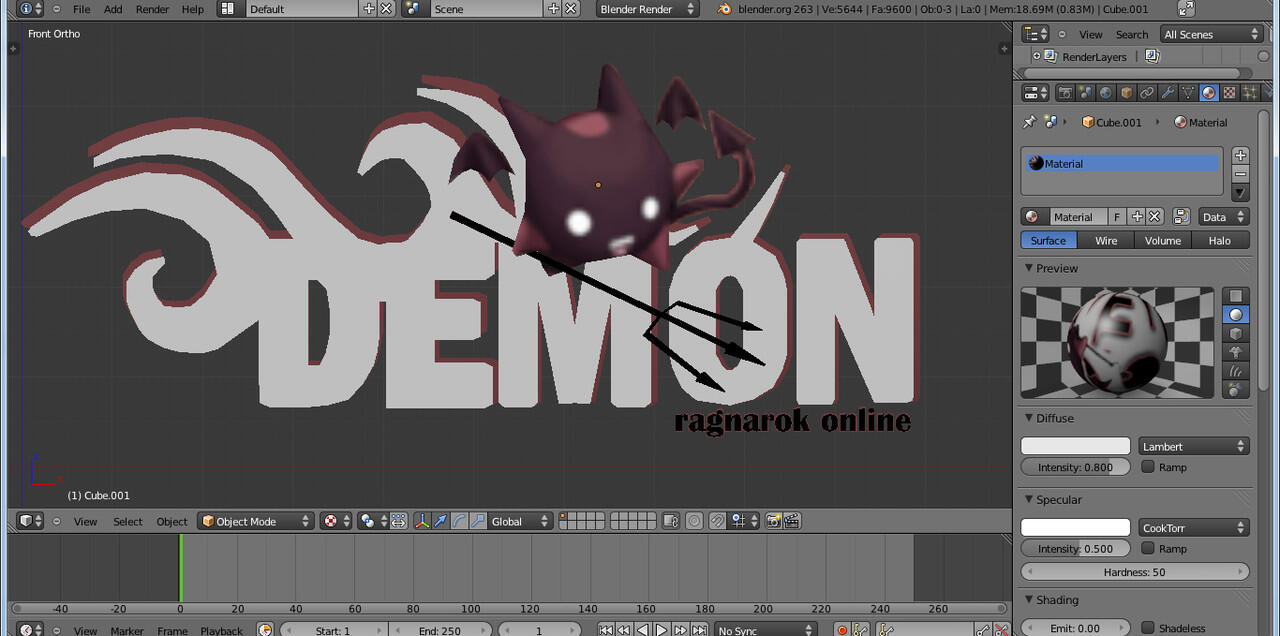Unlink material with the X button
Image resolution: width=1280 pixels, height=636 pixels.
1155,217
